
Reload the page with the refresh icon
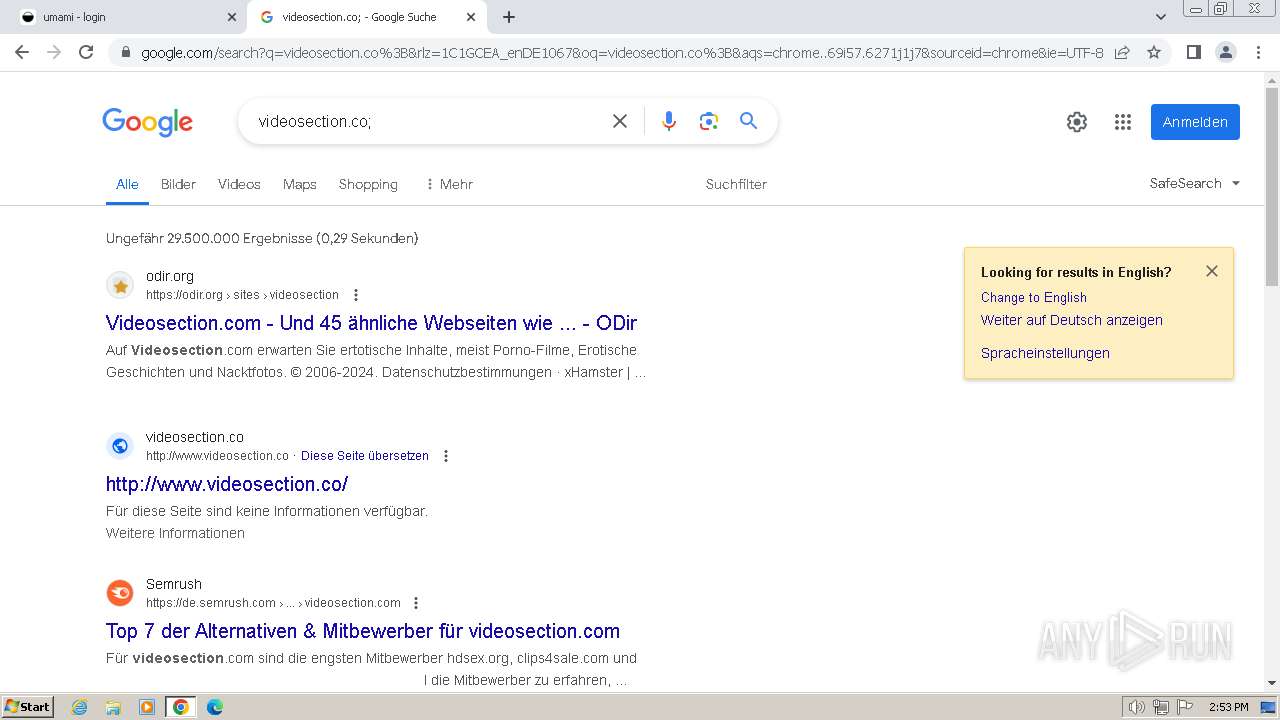[x=86, y=52]
